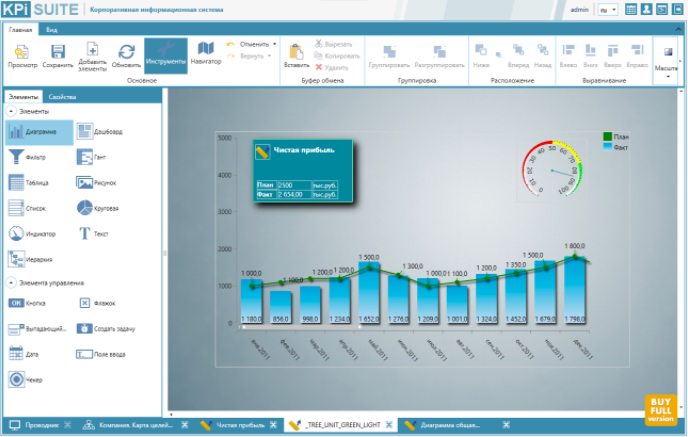Image resolution: width=688 pixels, height=437 pixels.
Task: Select the Кнопка OK control
Action: 27,303
